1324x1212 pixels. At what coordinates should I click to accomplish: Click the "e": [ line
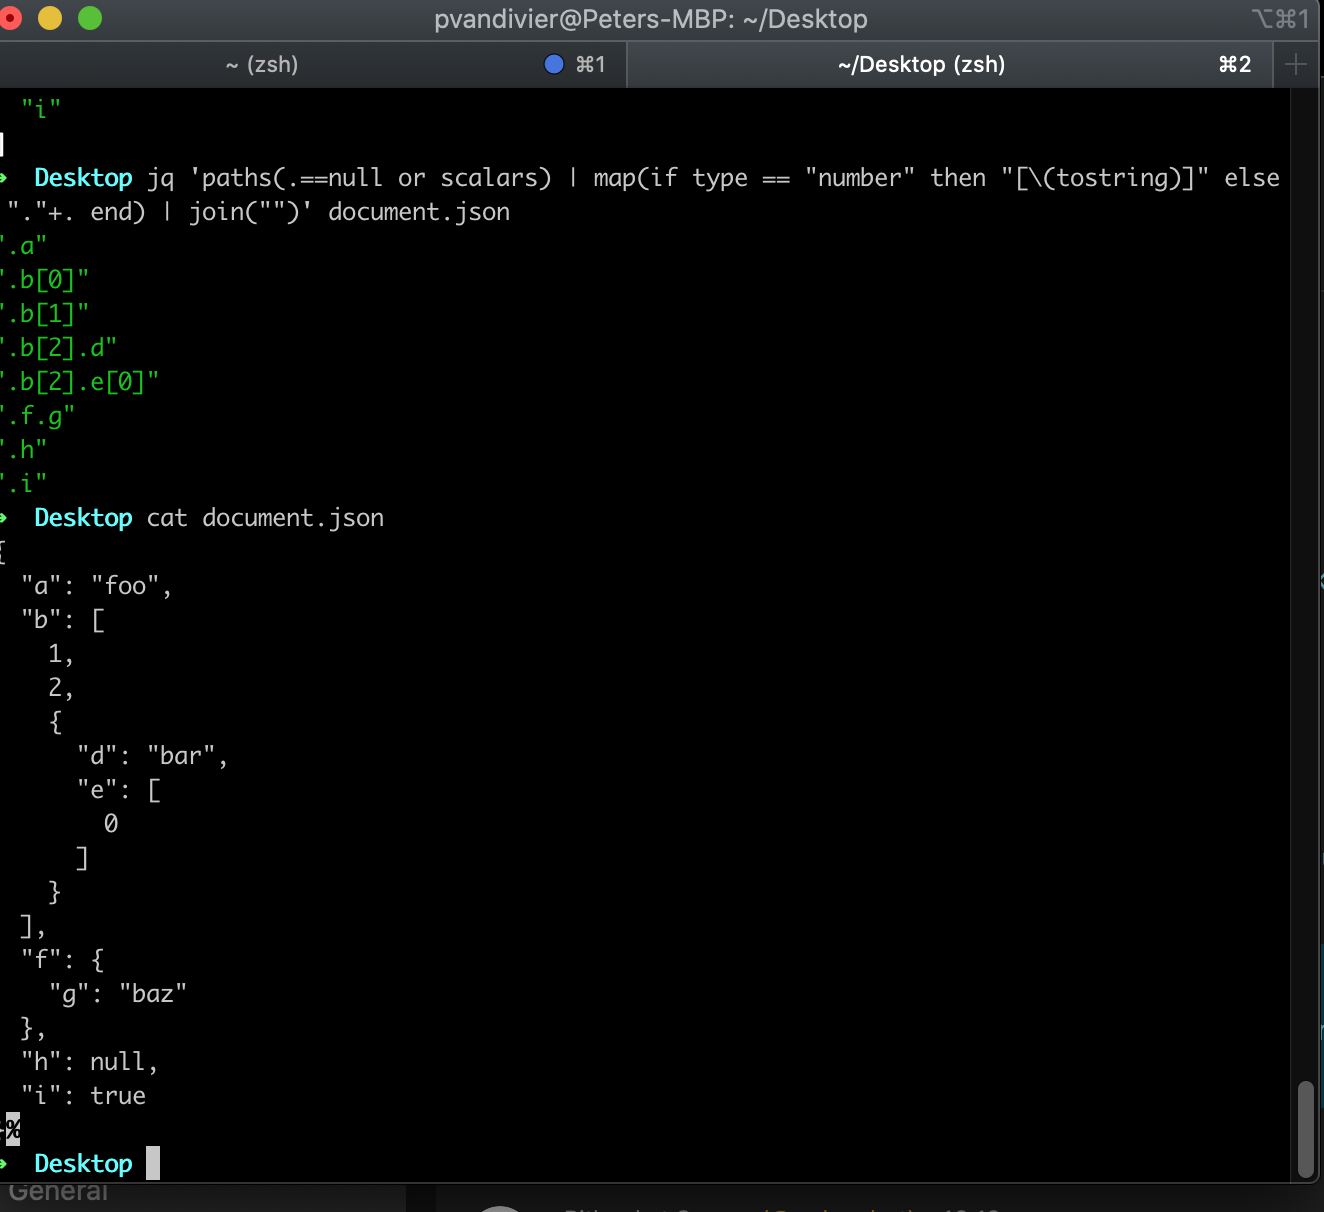point(119,790)
